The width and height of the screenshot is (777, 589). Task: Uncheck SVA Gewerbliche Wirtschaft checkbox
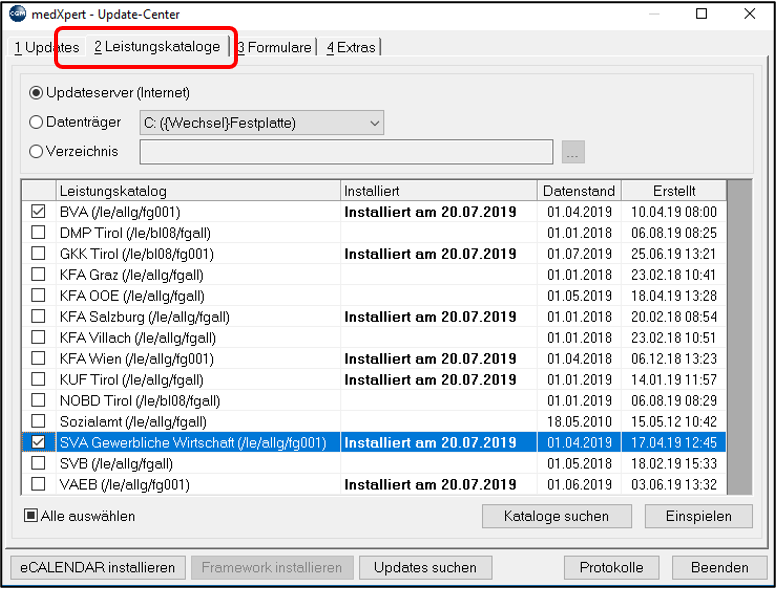[x=38, y=442]
